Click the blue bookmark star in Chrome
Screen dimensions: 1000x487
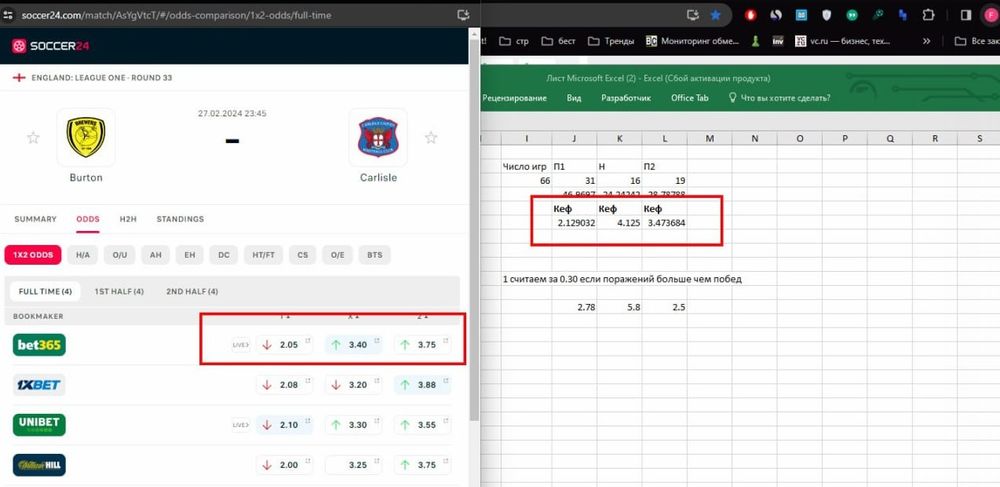(x=716, y=15)
